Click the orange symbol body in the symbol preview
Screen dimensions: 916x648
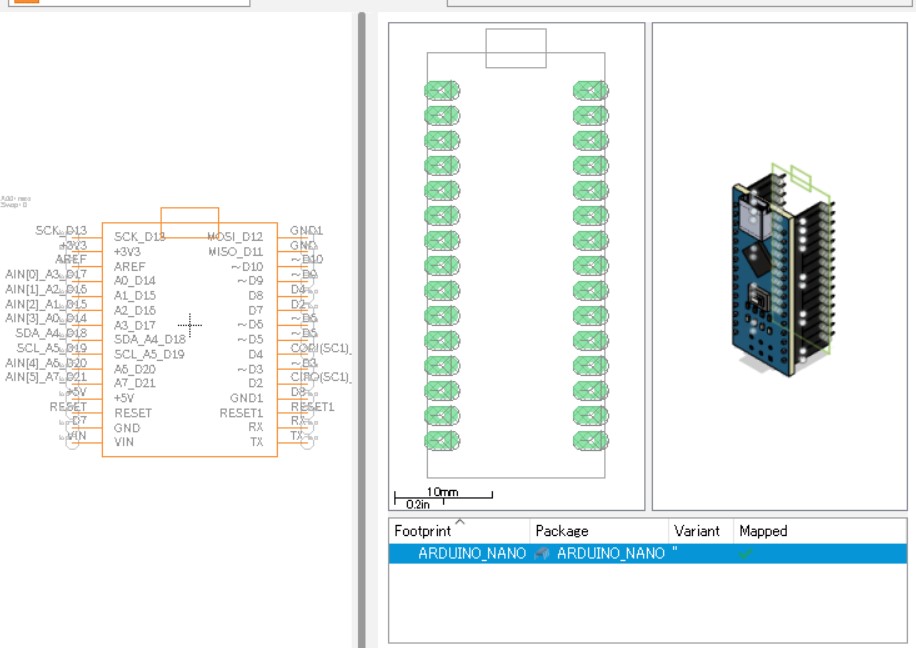tap(189, 339)
